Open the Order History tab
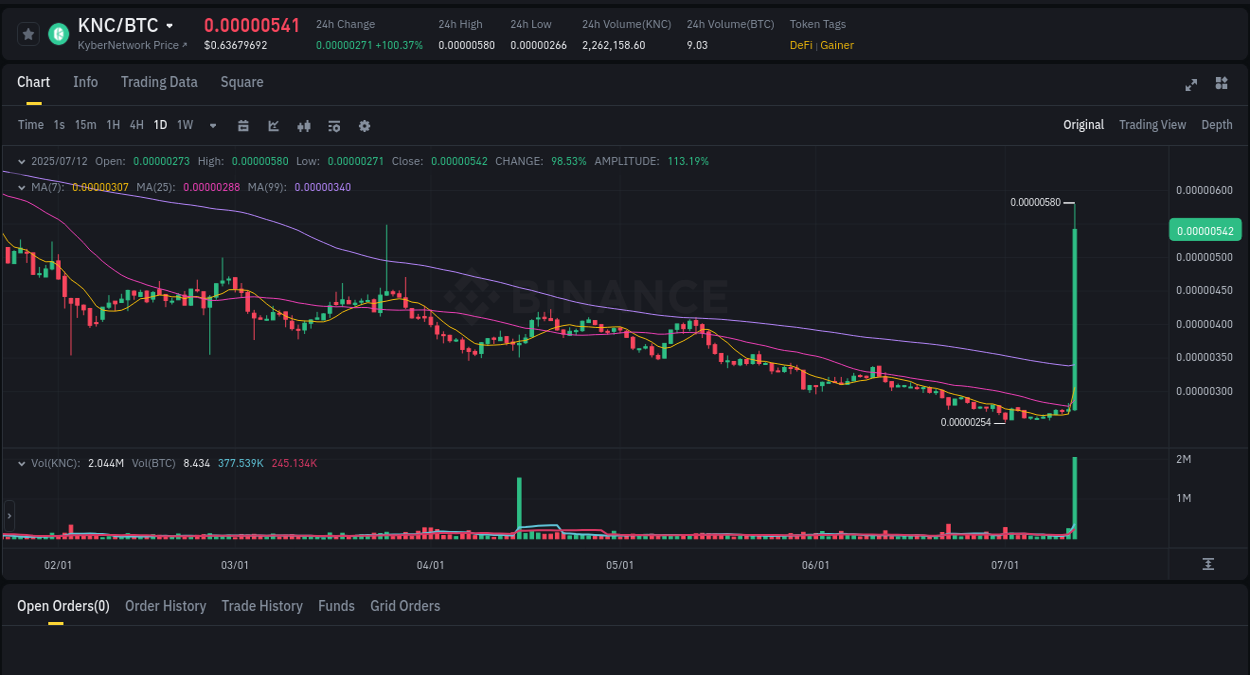Image resolution: width=1250 pixels, height=675 pixels. [x=165, y=606]
